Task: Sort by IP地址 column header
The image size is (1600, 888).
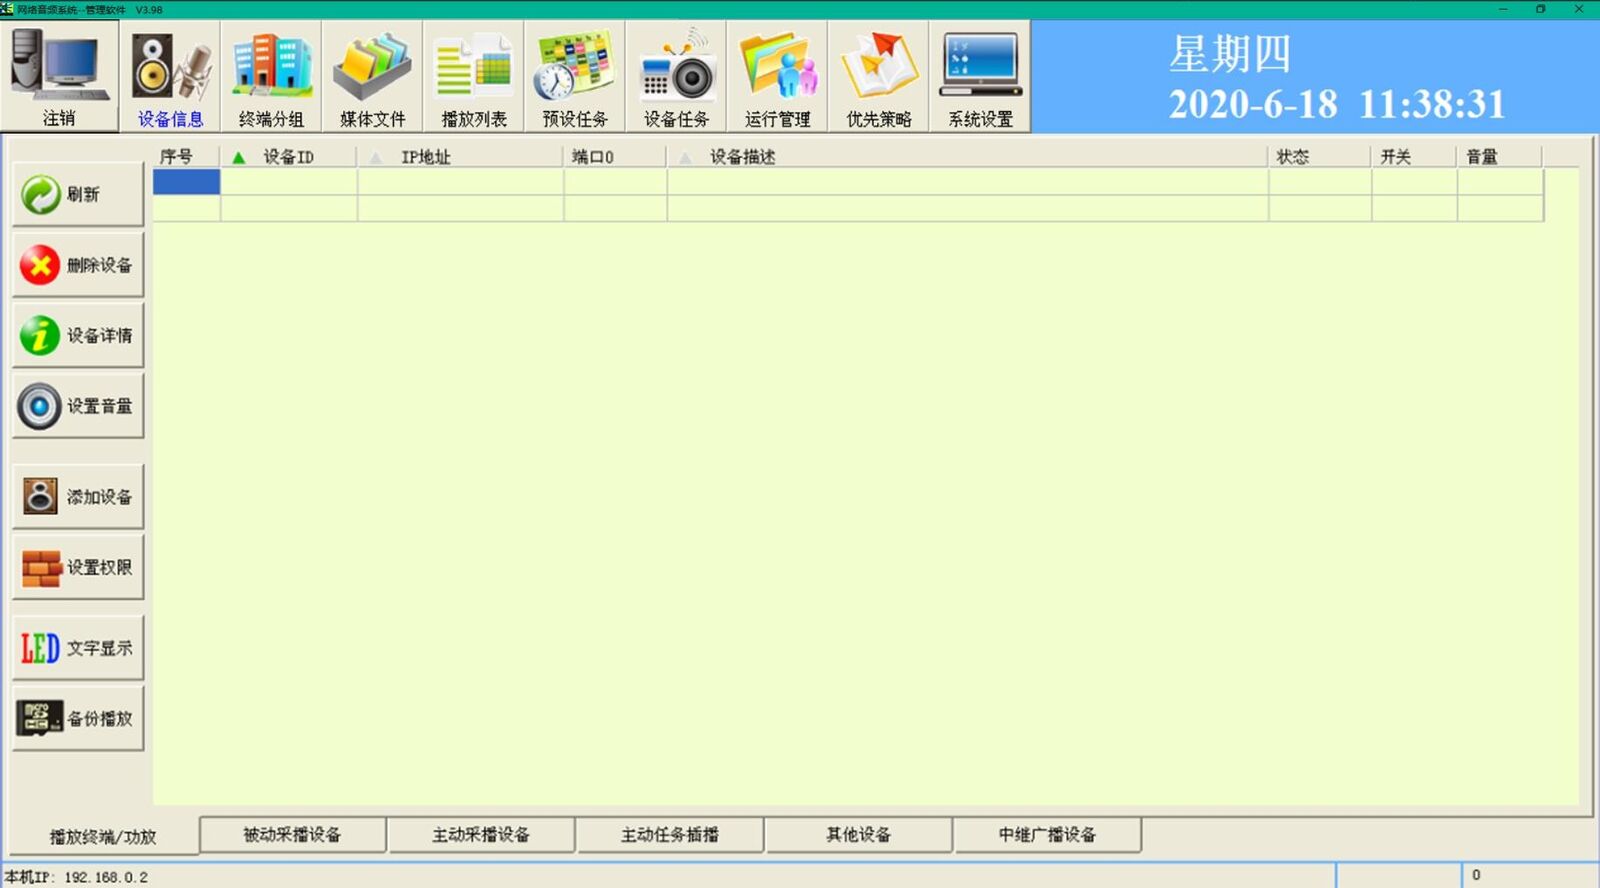Action: click(461, 157)
